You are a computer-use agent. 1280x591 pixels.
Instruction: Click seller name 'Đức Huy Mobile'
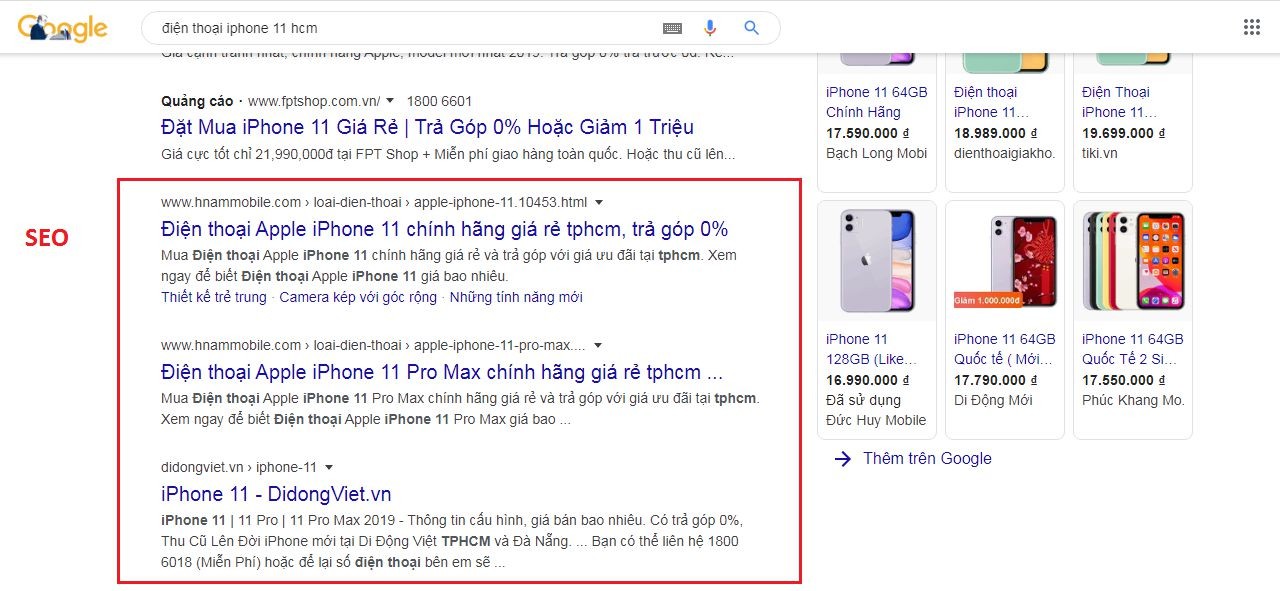pyautogui.click(x=876, y=420)
